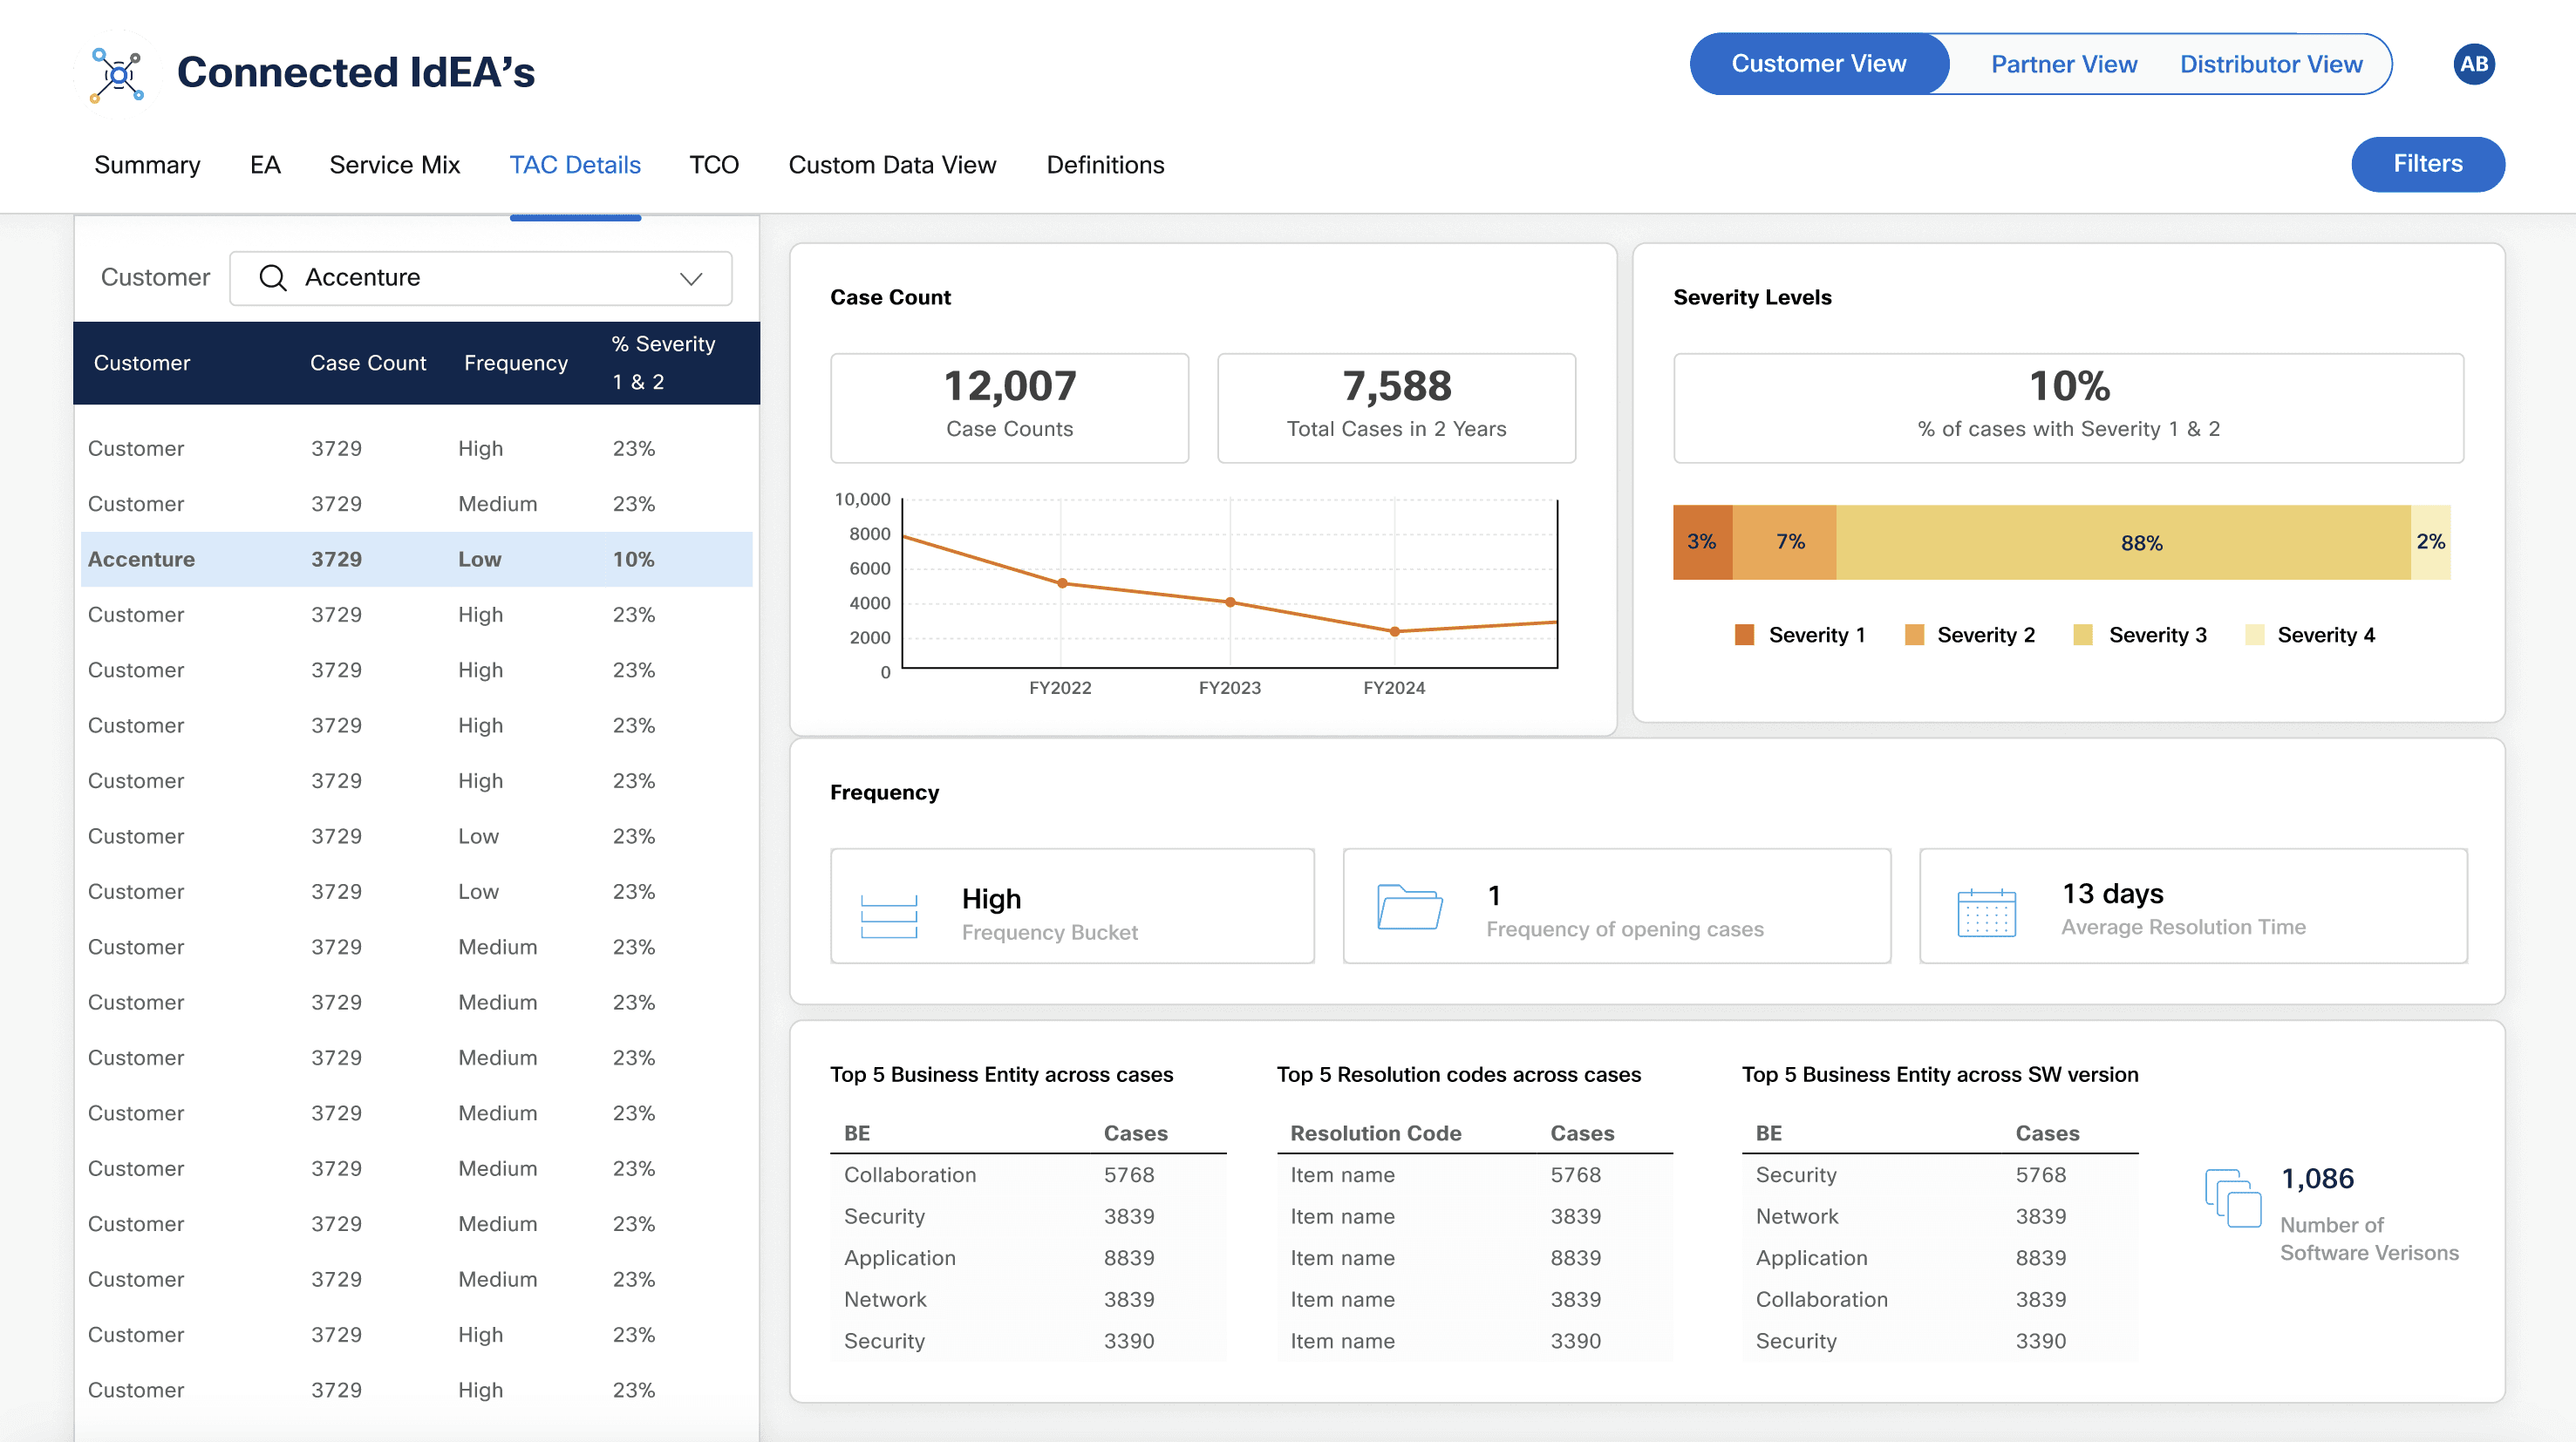Go to Custom Data View tab

(891, 164)
